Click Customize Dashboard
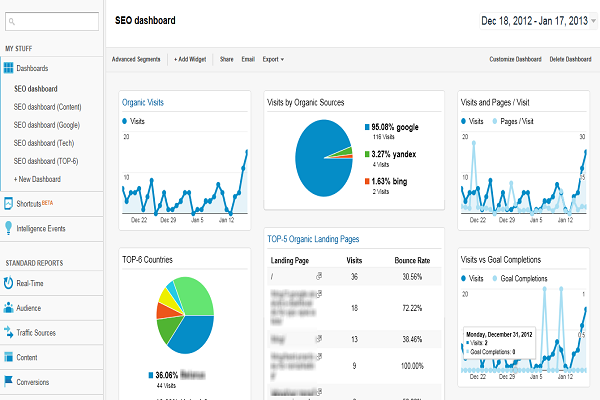 (515, 59)
